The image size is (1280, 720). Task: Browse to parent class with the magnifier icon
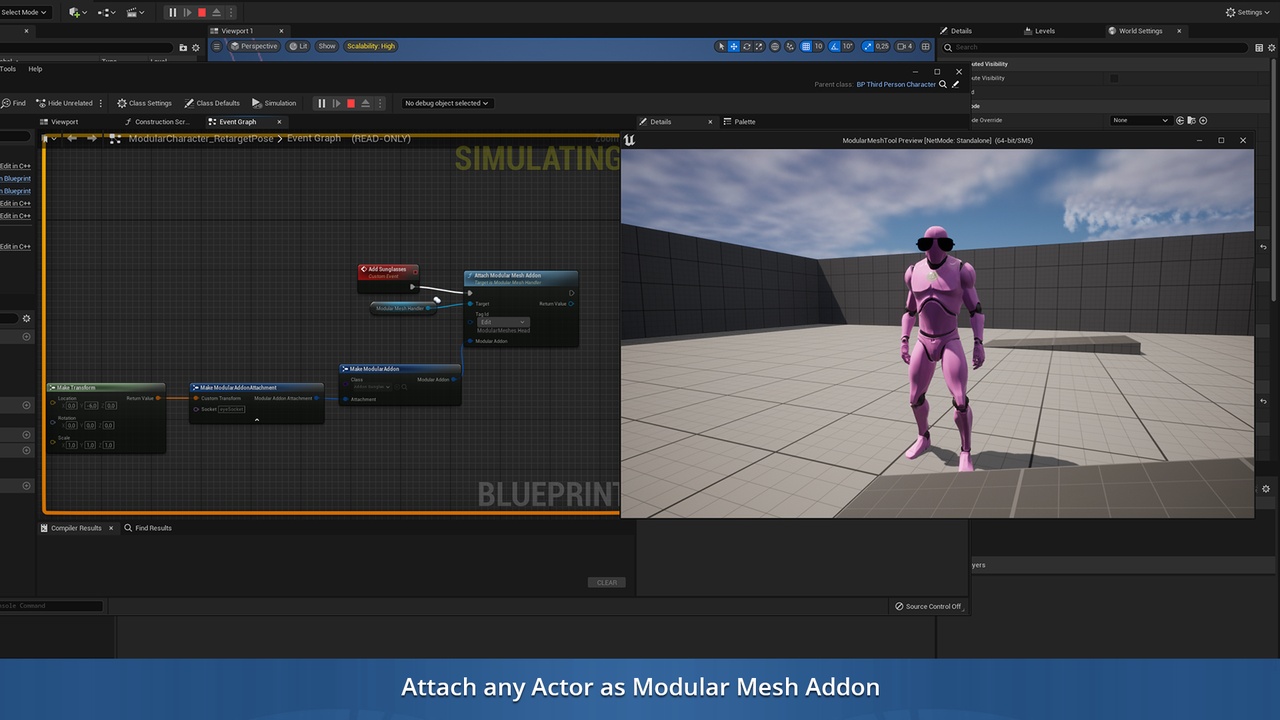[x=943, y=84]
